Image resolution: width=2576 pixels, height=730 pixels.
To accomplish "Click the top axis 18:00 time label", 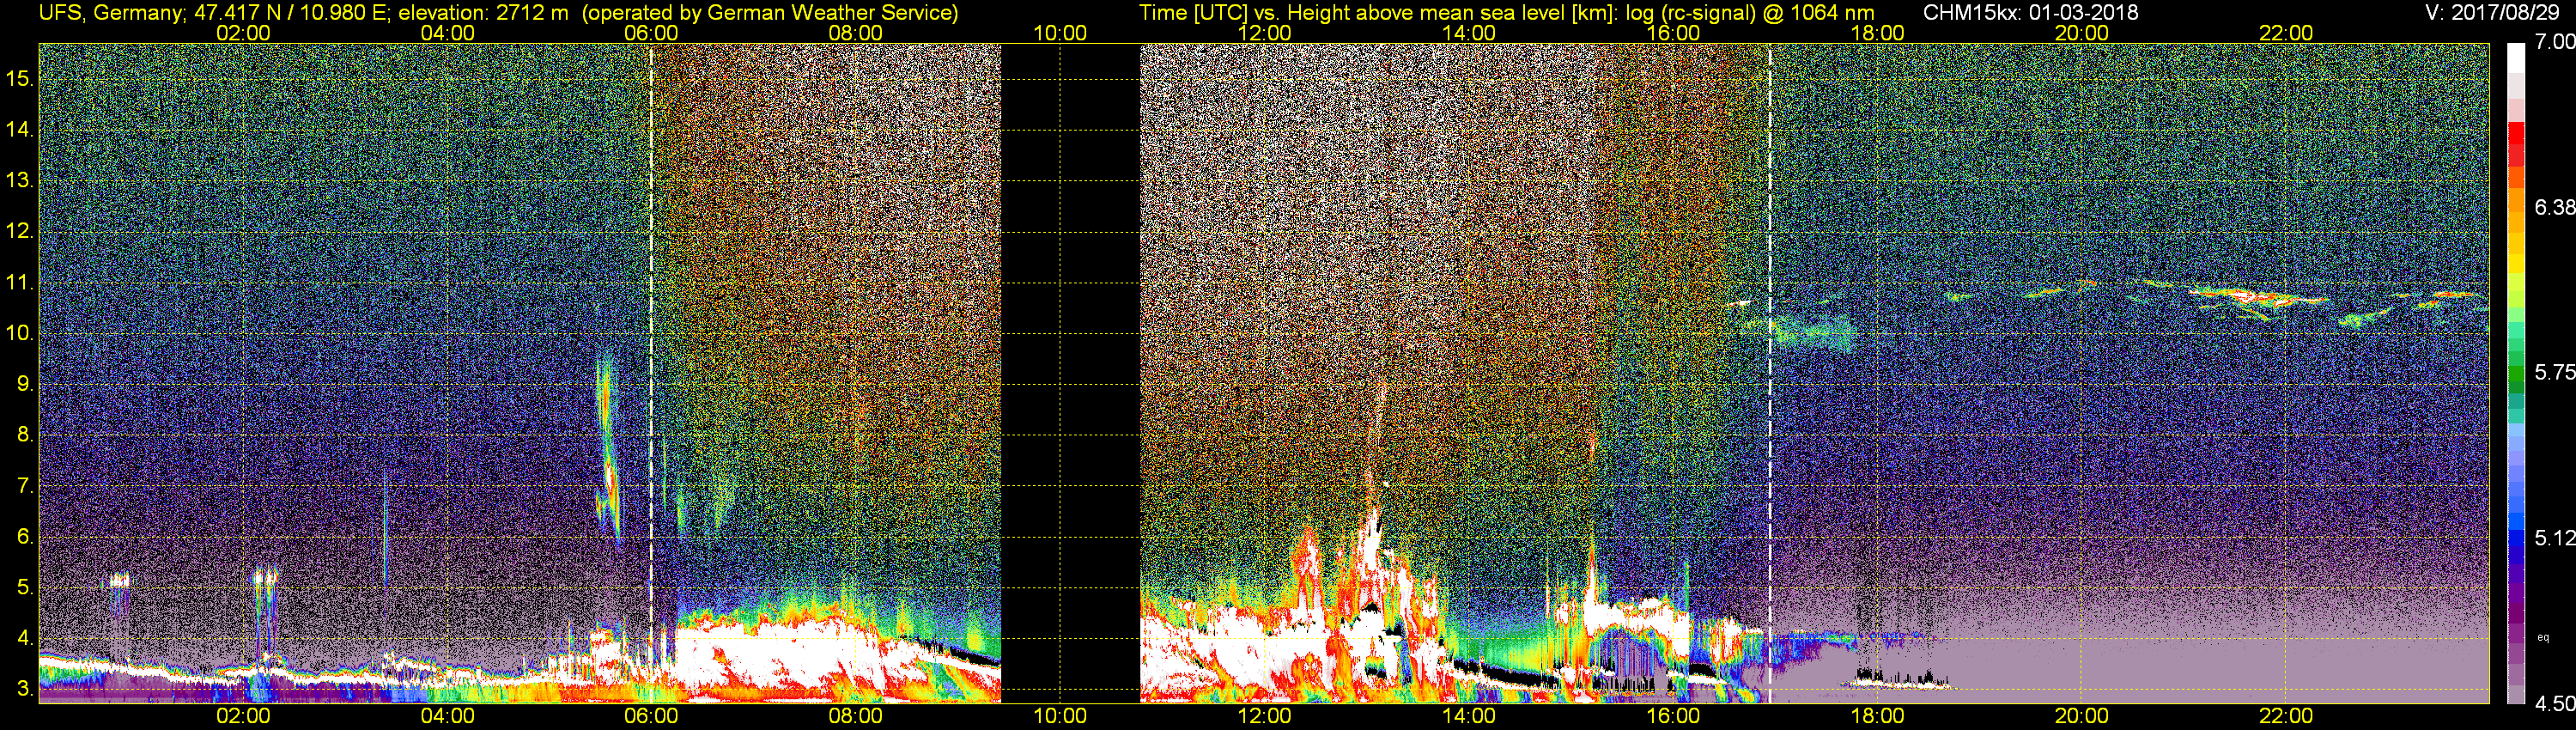I will pos(1877,33).
